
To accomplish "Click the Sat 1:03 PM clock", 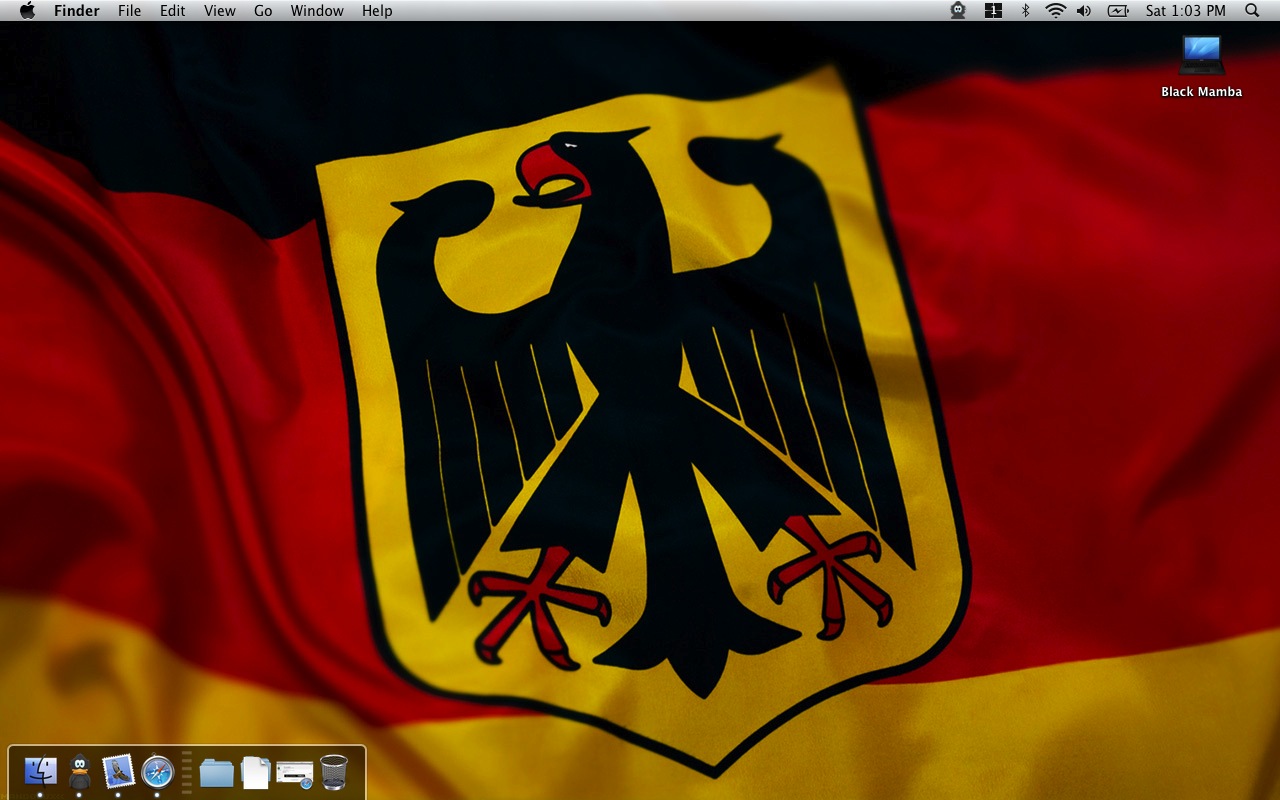I will (1186, 11).
